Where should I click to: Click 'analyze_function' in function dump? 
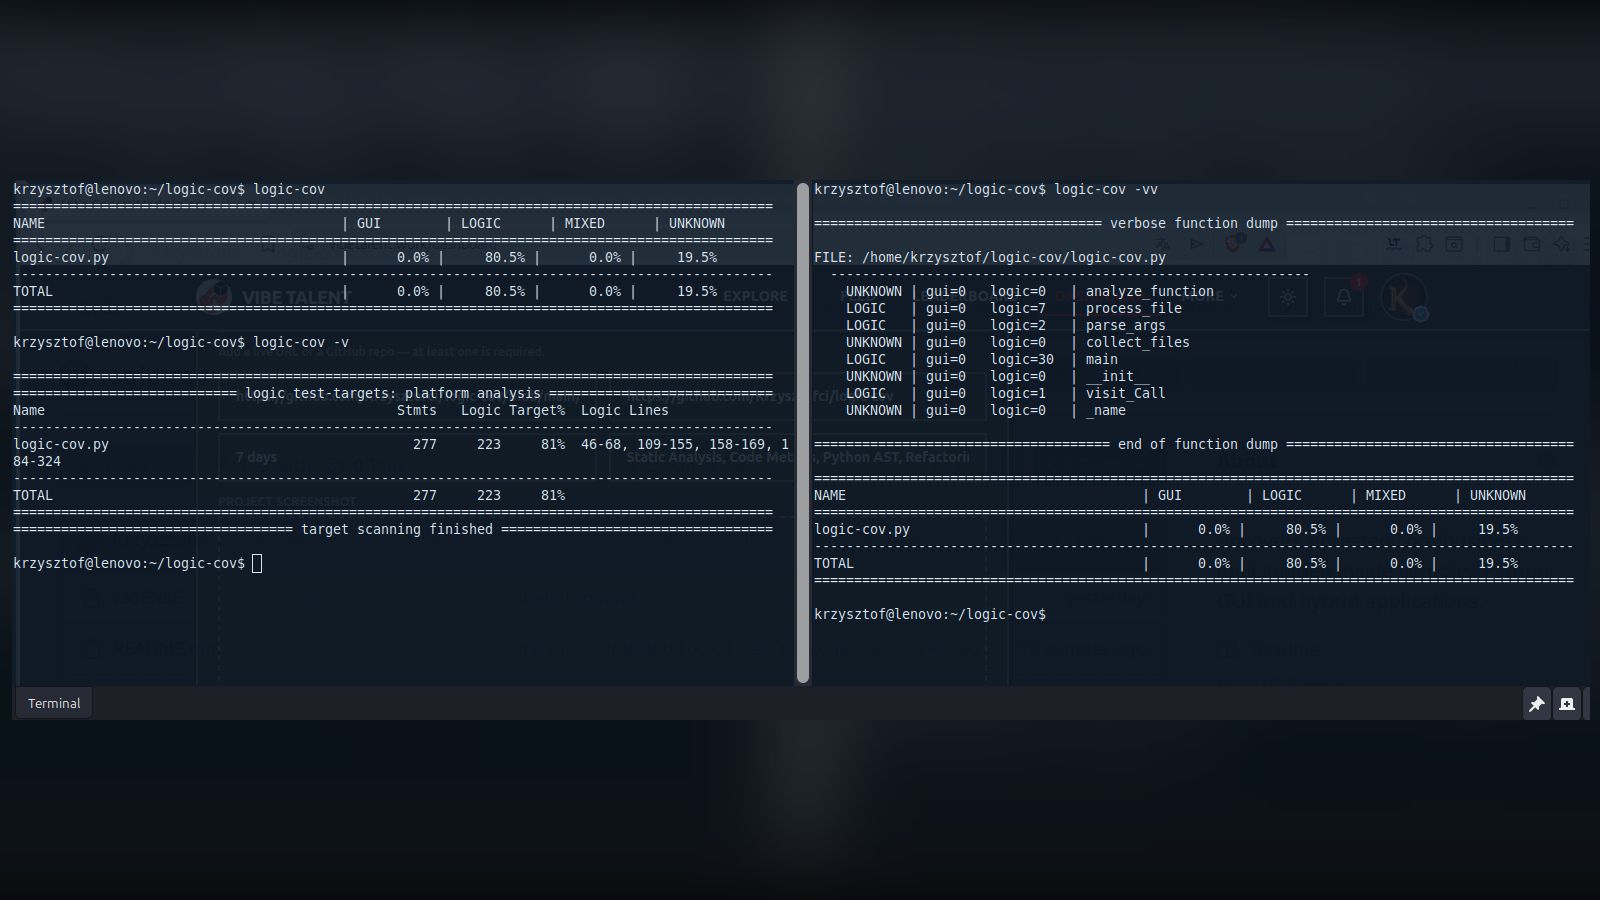[1150, 291]
